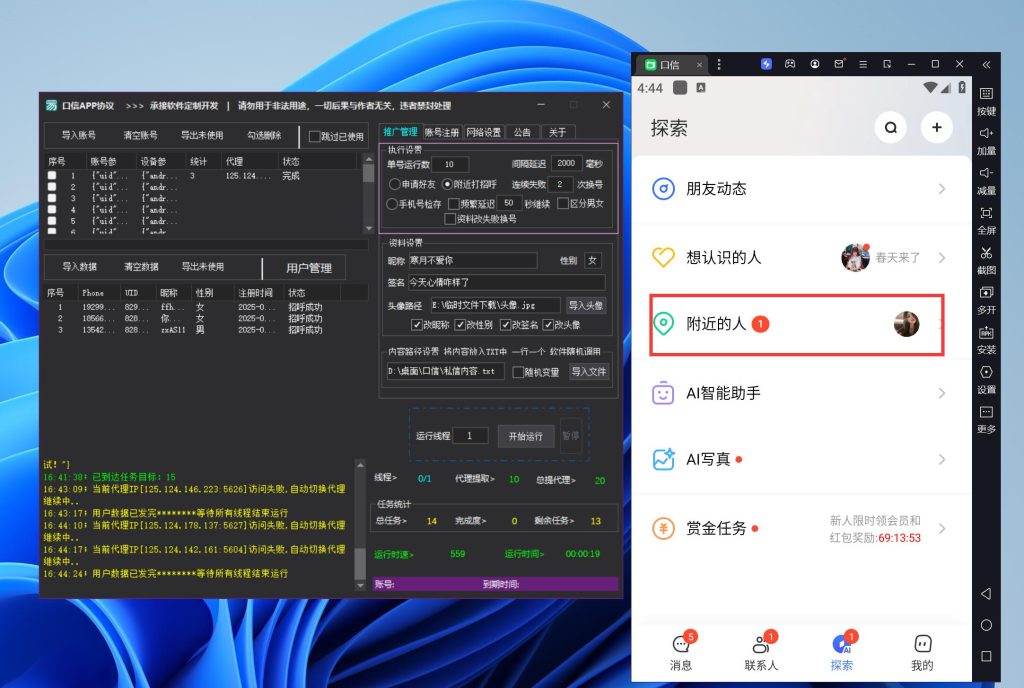Open the 网络设置 tab
The width and height of the screenshot is (1024, 688).
484,132
